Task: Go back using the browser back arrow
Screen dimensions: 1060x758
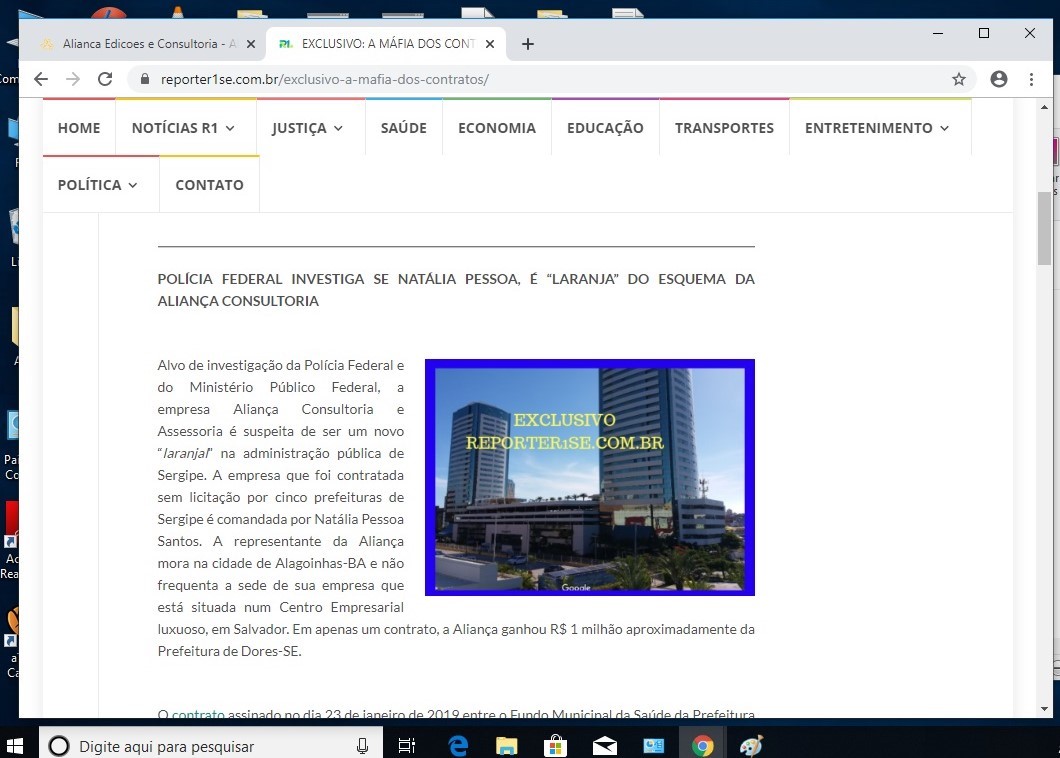Action: coord(40,79)
